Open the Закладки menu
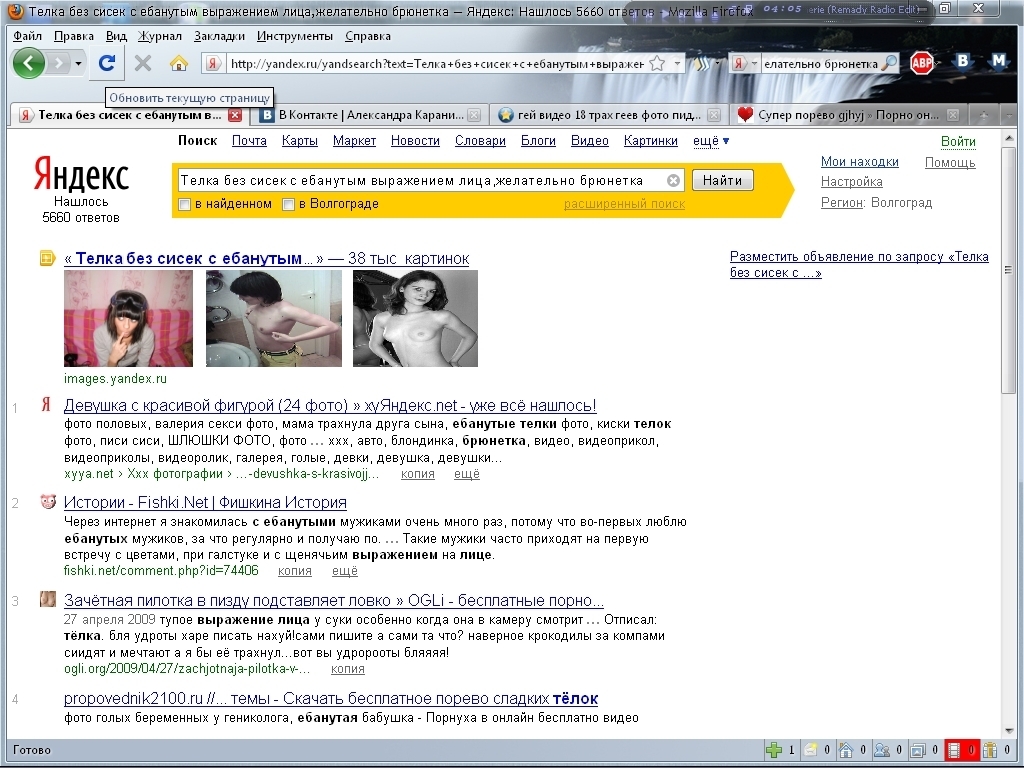This screenshot has height=768, width=1024. 219,36
